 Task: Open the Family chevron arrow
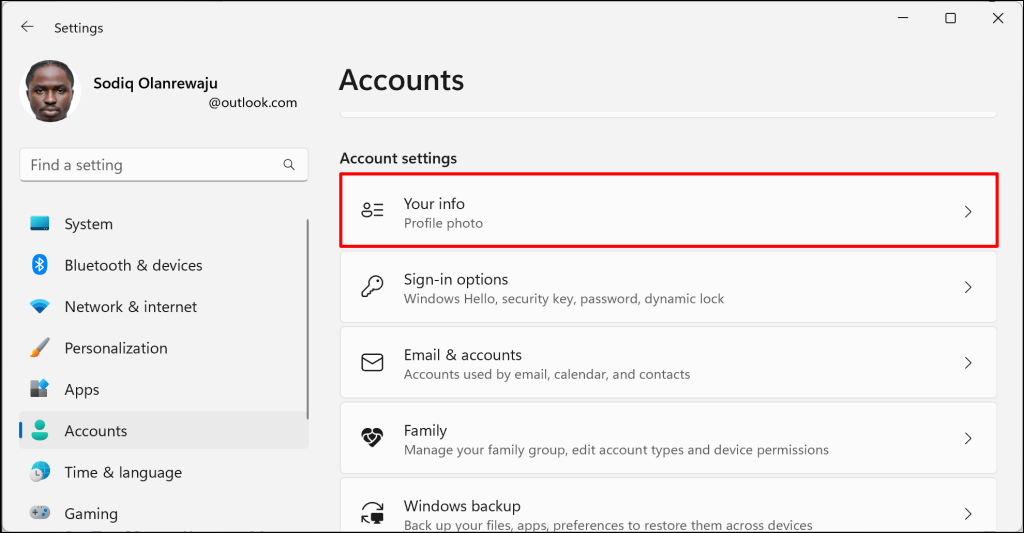click(x=967, y=439)
